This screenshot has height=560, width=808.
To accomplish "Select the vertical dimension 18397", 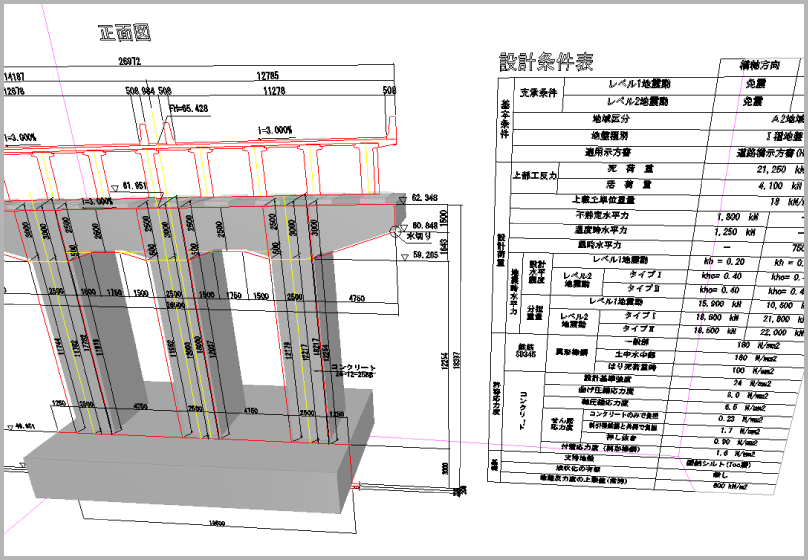I will (x=458, y=359).
